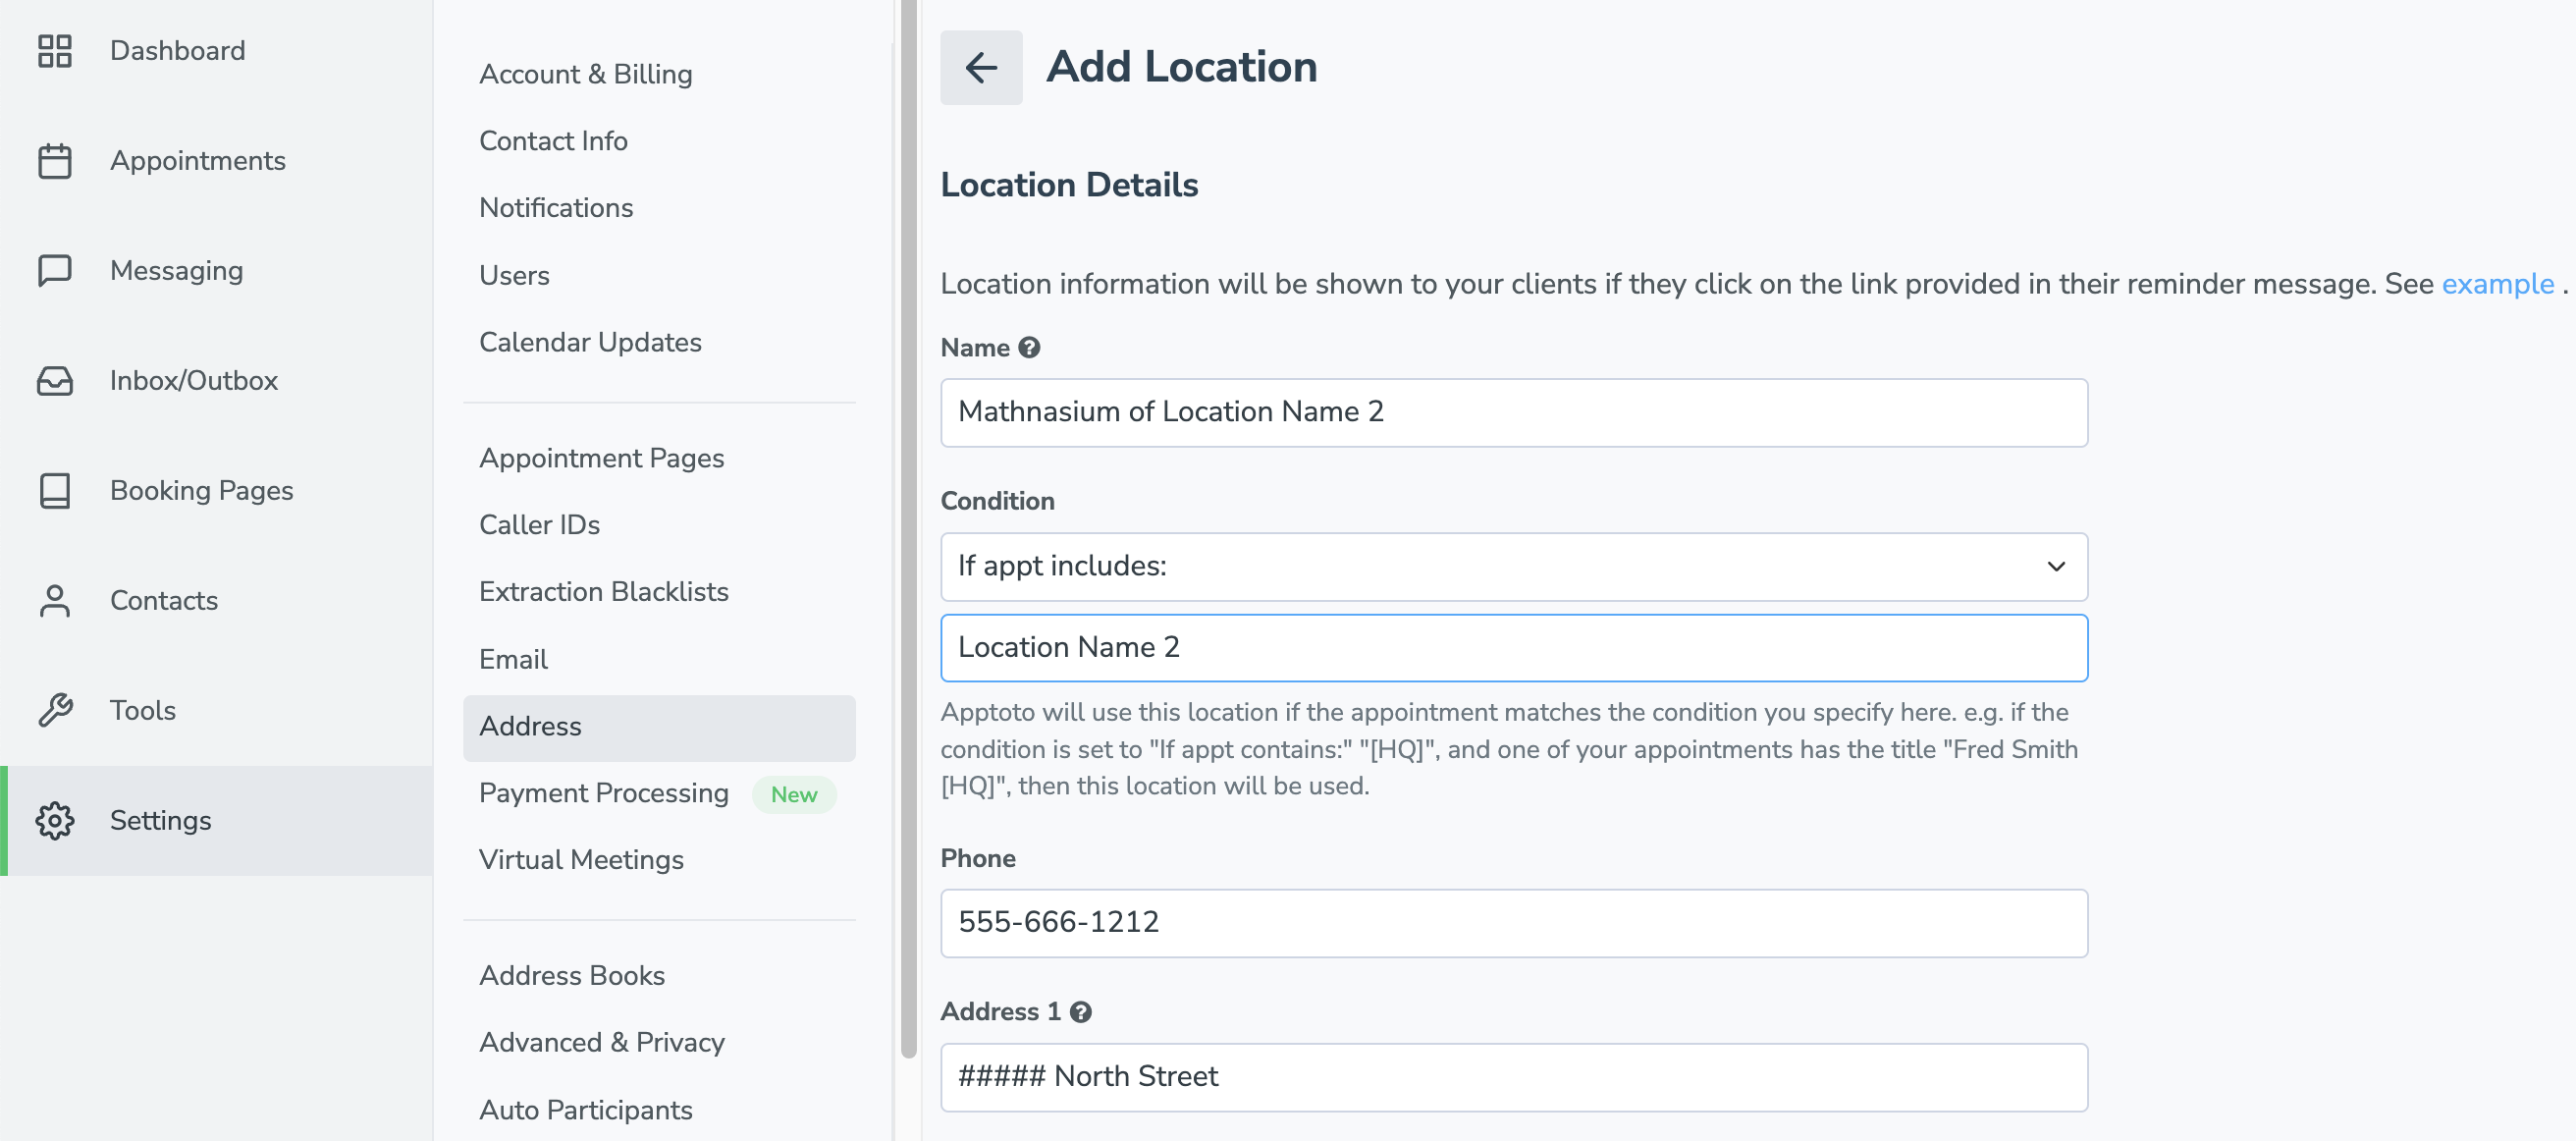This screenshot has width=2576, height=1141.
Task: Click the dropdown chevron on Condition
Action: tap(2055, 566)
